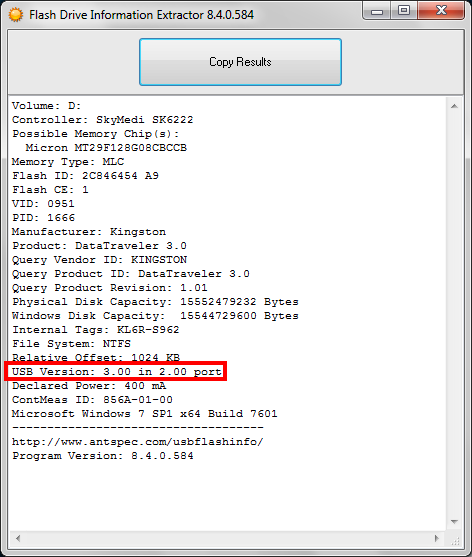Click the vertical scrollbar up arrow

[x=454, y=106]
